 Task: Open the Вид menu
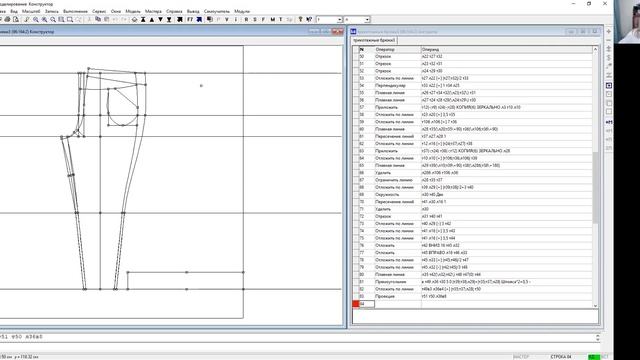[x=14, y=11]
